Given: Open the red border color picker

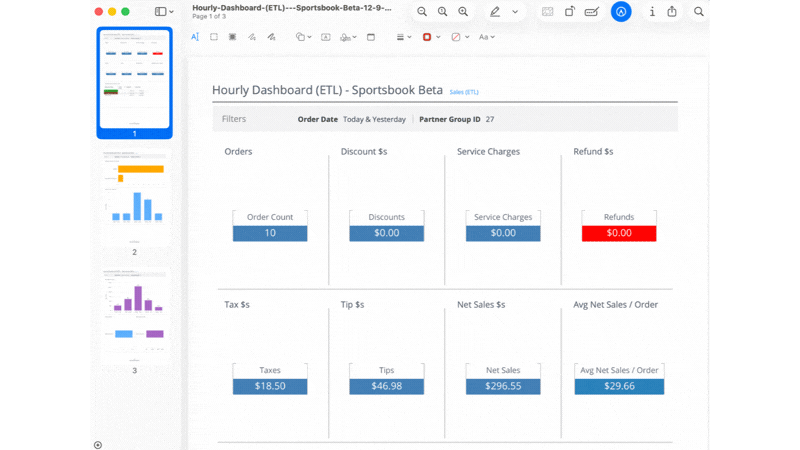Looking at the screenshot, I should point(430,37).
